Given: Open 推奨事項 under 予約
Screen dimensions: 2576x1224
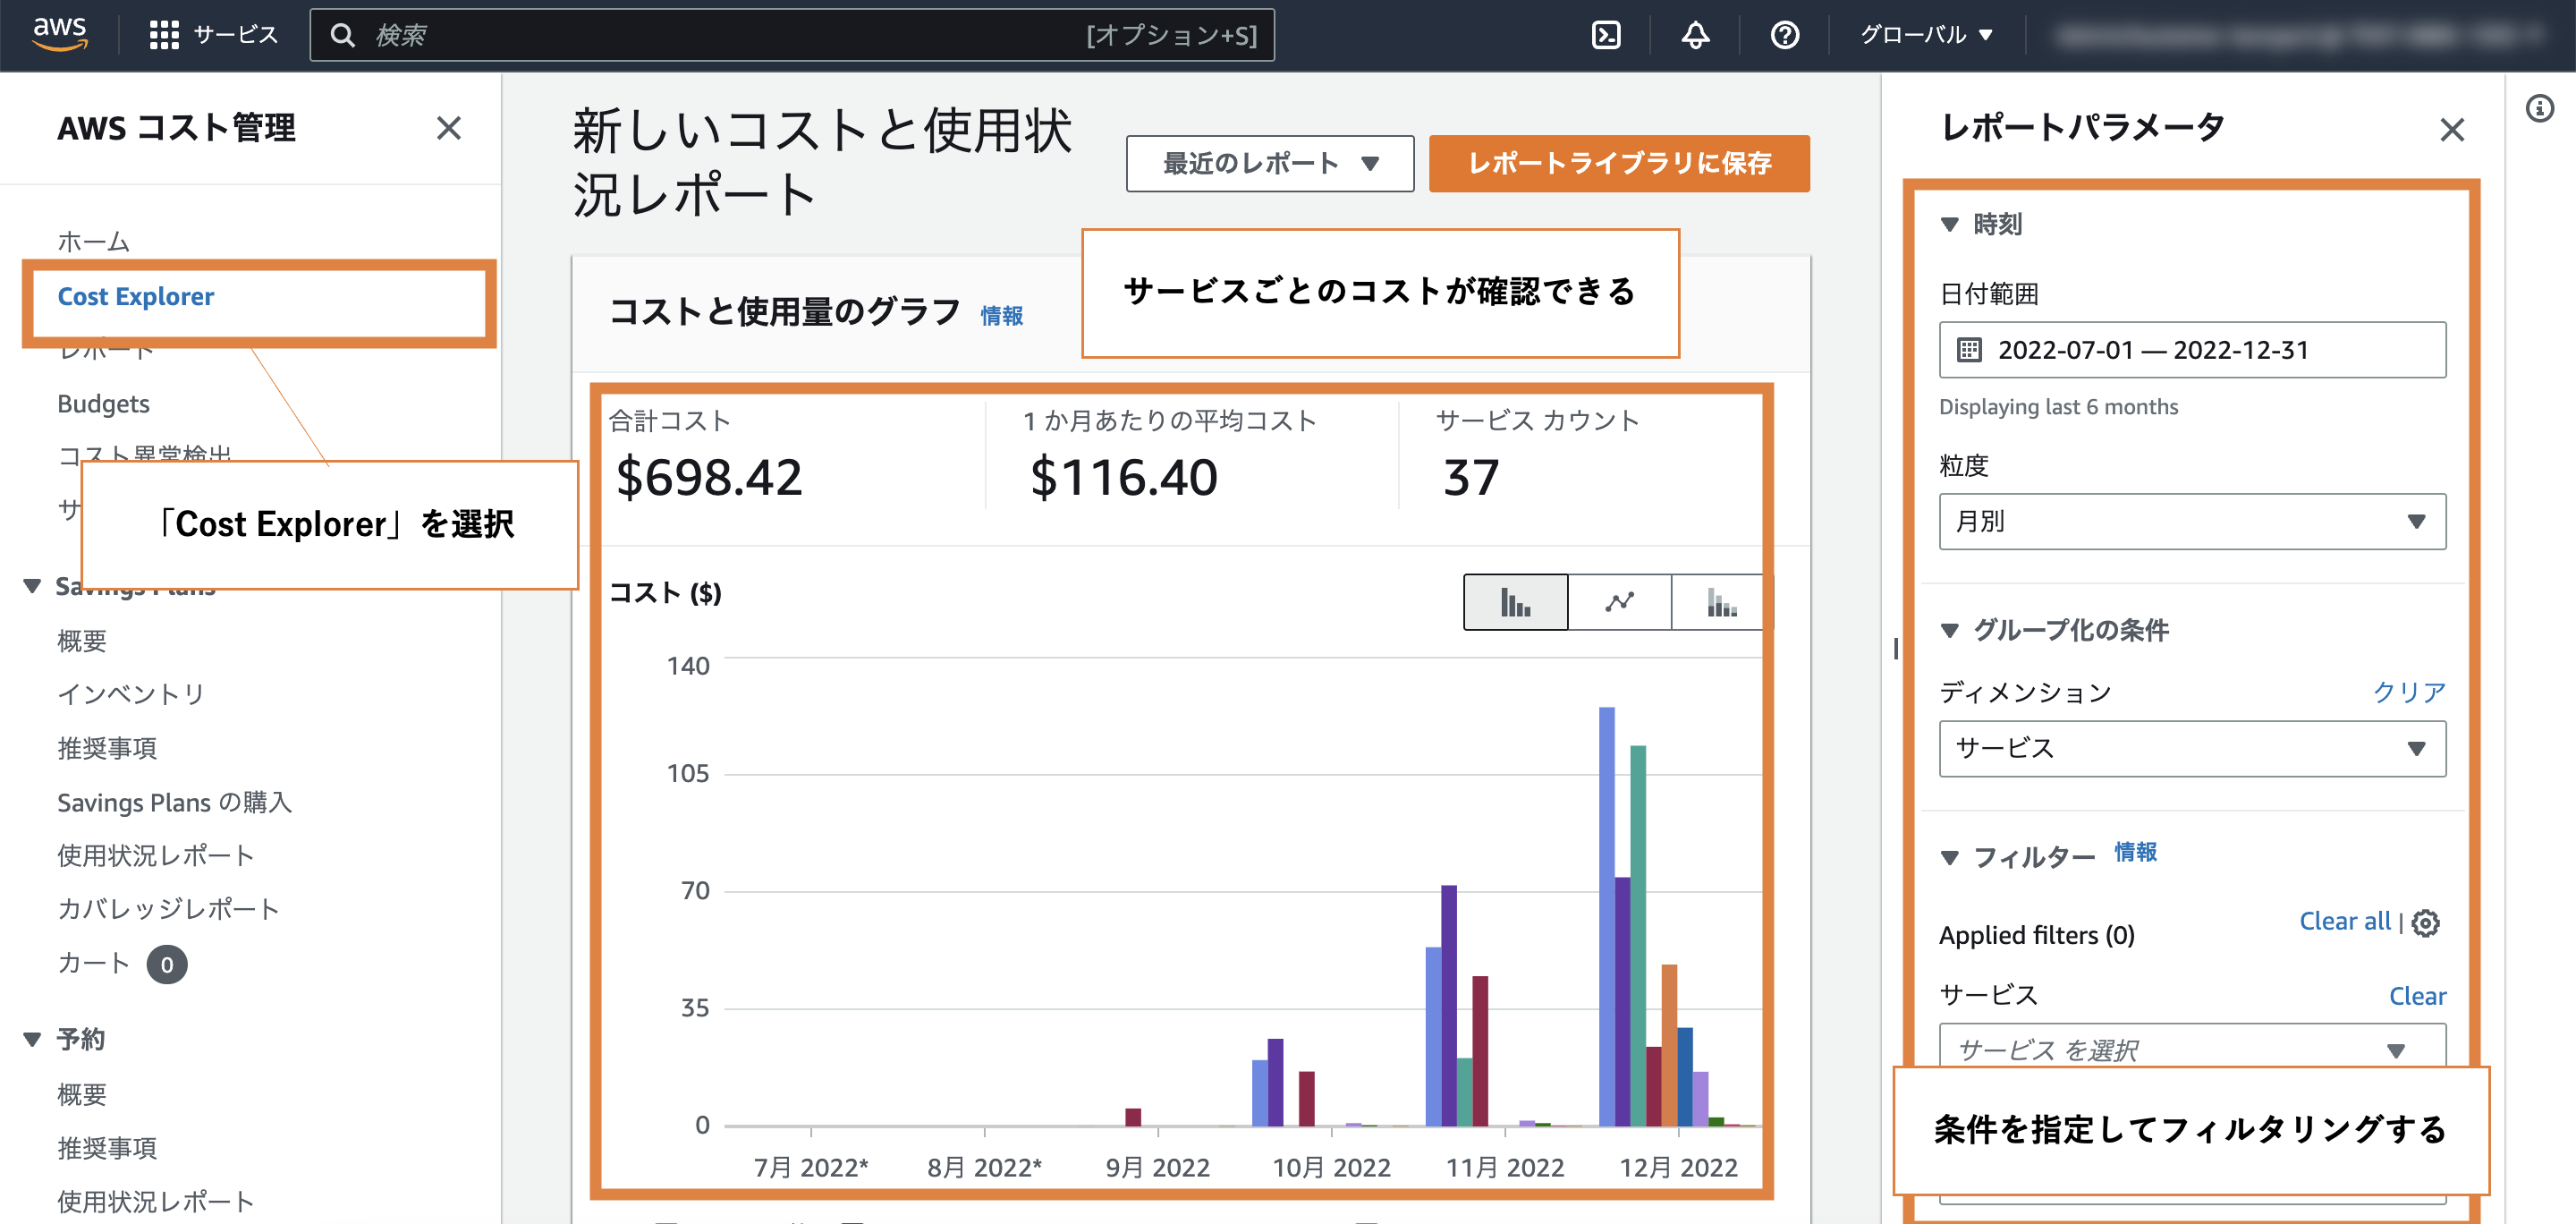Looking at the screenshot, I should point(107,1147).
